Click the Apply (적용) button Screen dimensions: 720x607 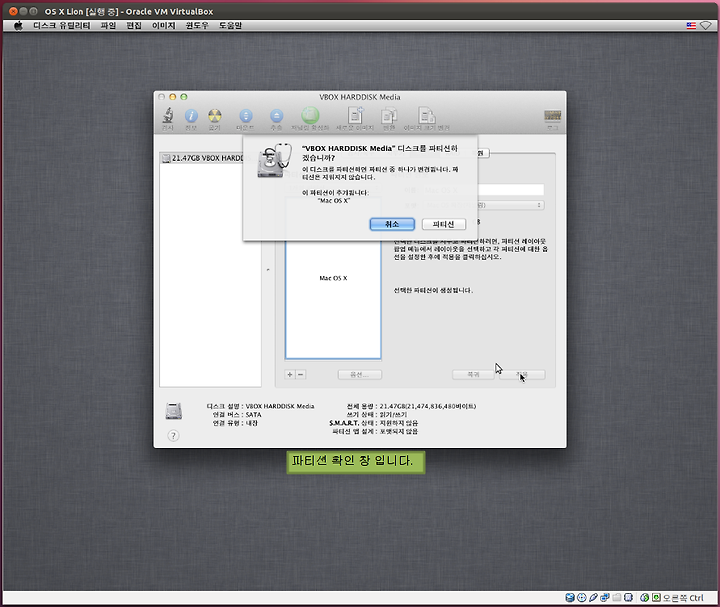[x=522, y=375]
